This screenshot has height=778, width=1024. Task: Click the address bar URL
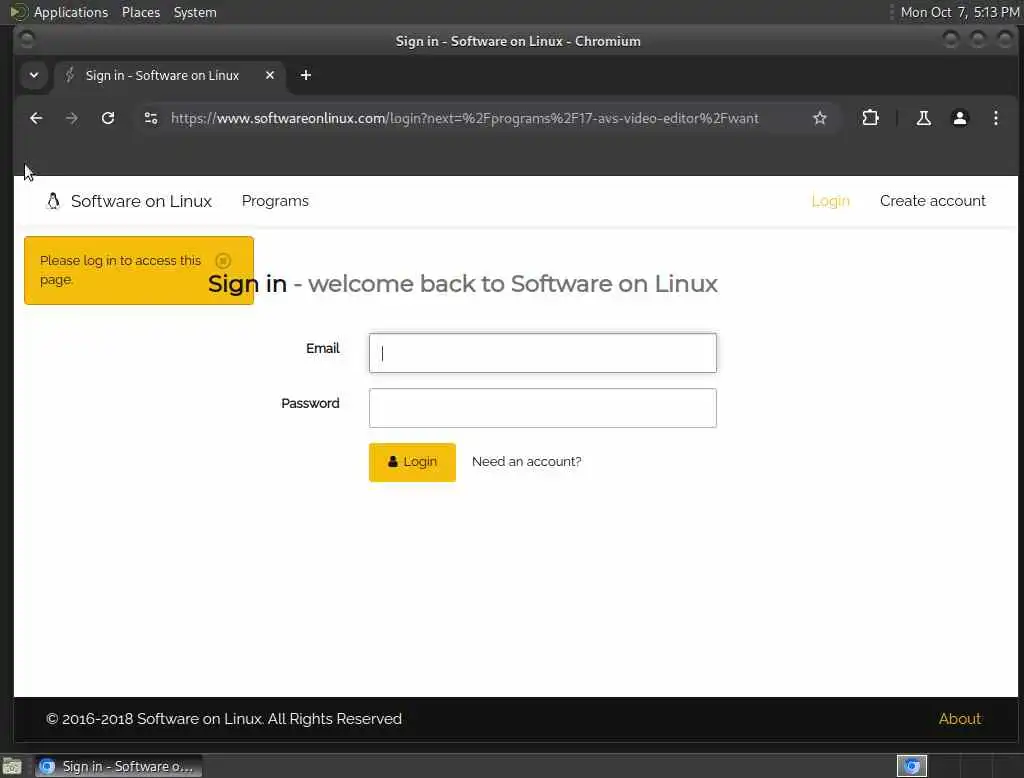point(464,118)
